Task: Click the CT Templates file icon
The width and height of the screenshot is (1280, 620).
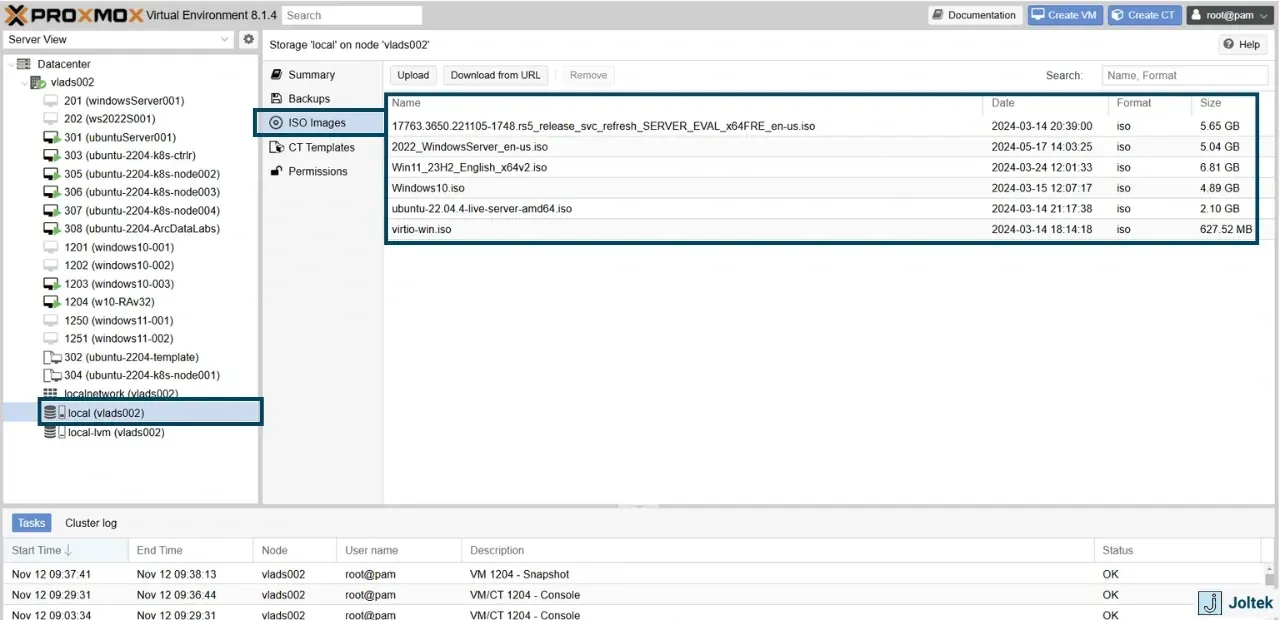Action: [x=277, y=147]
